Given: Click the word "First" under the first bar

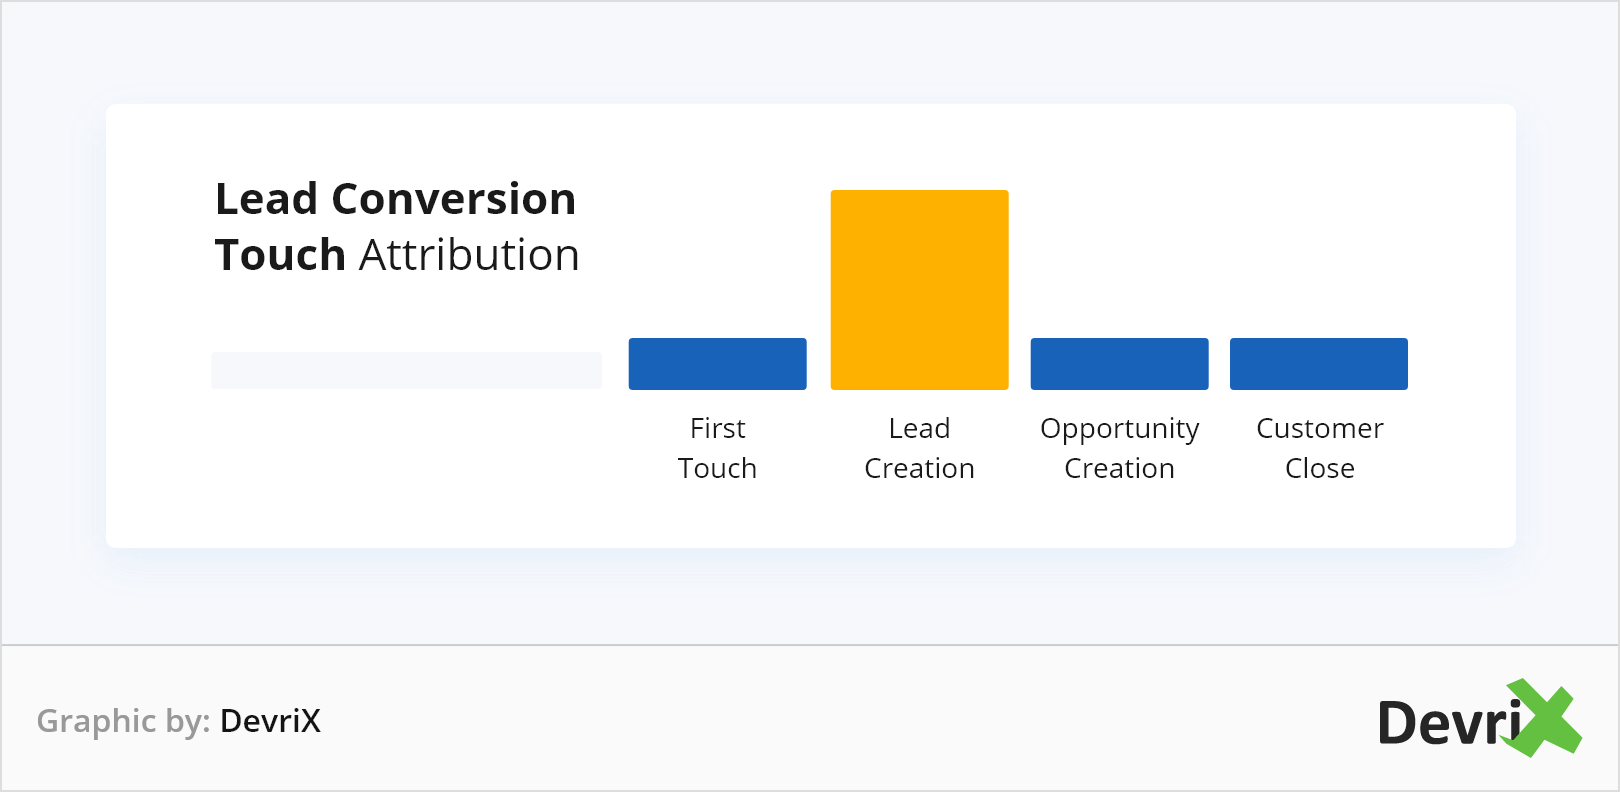Looking at the screenshot, I should (717, 428).
